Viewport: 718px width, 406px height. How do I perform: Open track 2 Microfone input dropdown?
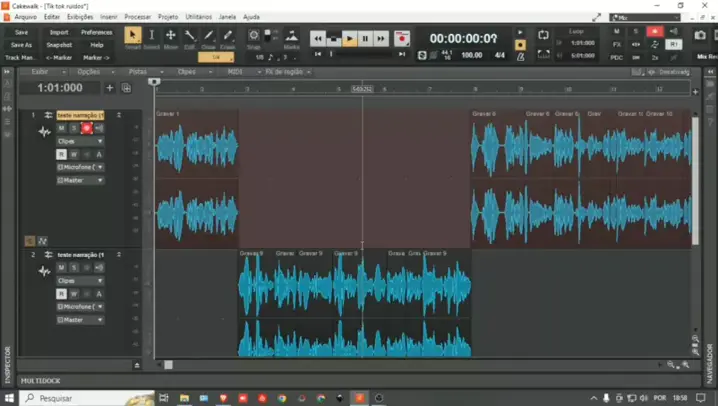pyautogui.click(x=80, y=307)
